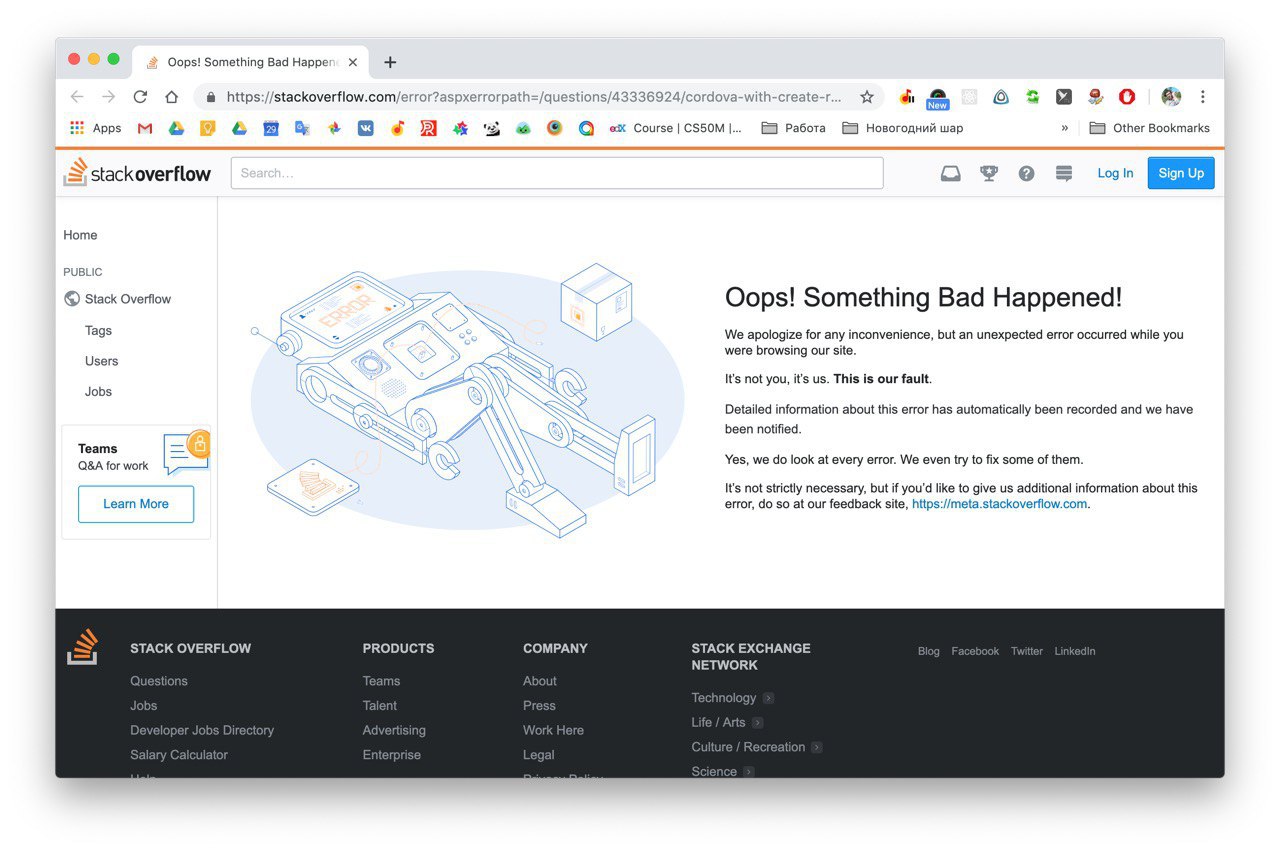Click the green sync arrows extension icon
The image size is (1280, 851).
click(x=1032, y=97)
